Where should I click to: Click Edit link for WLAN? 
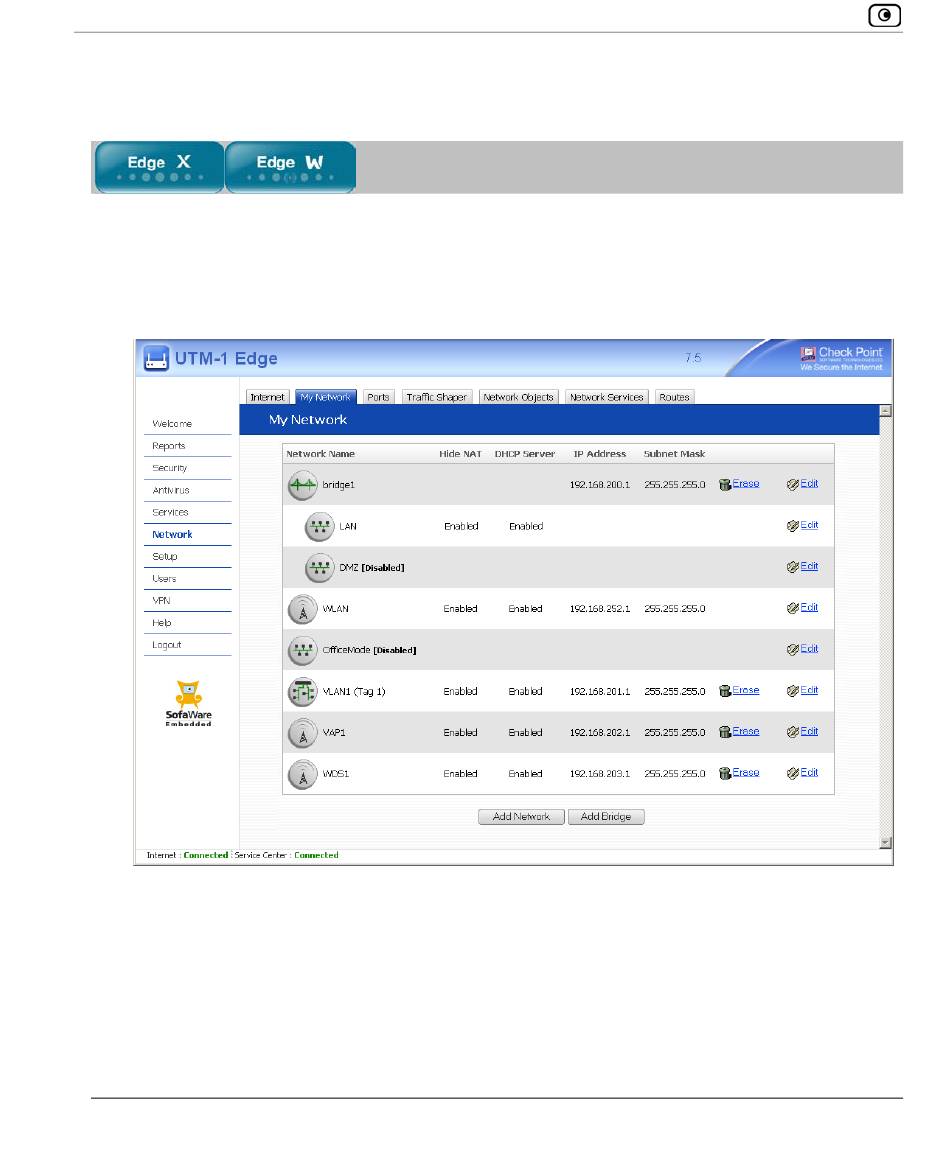(x=809, y=608)
